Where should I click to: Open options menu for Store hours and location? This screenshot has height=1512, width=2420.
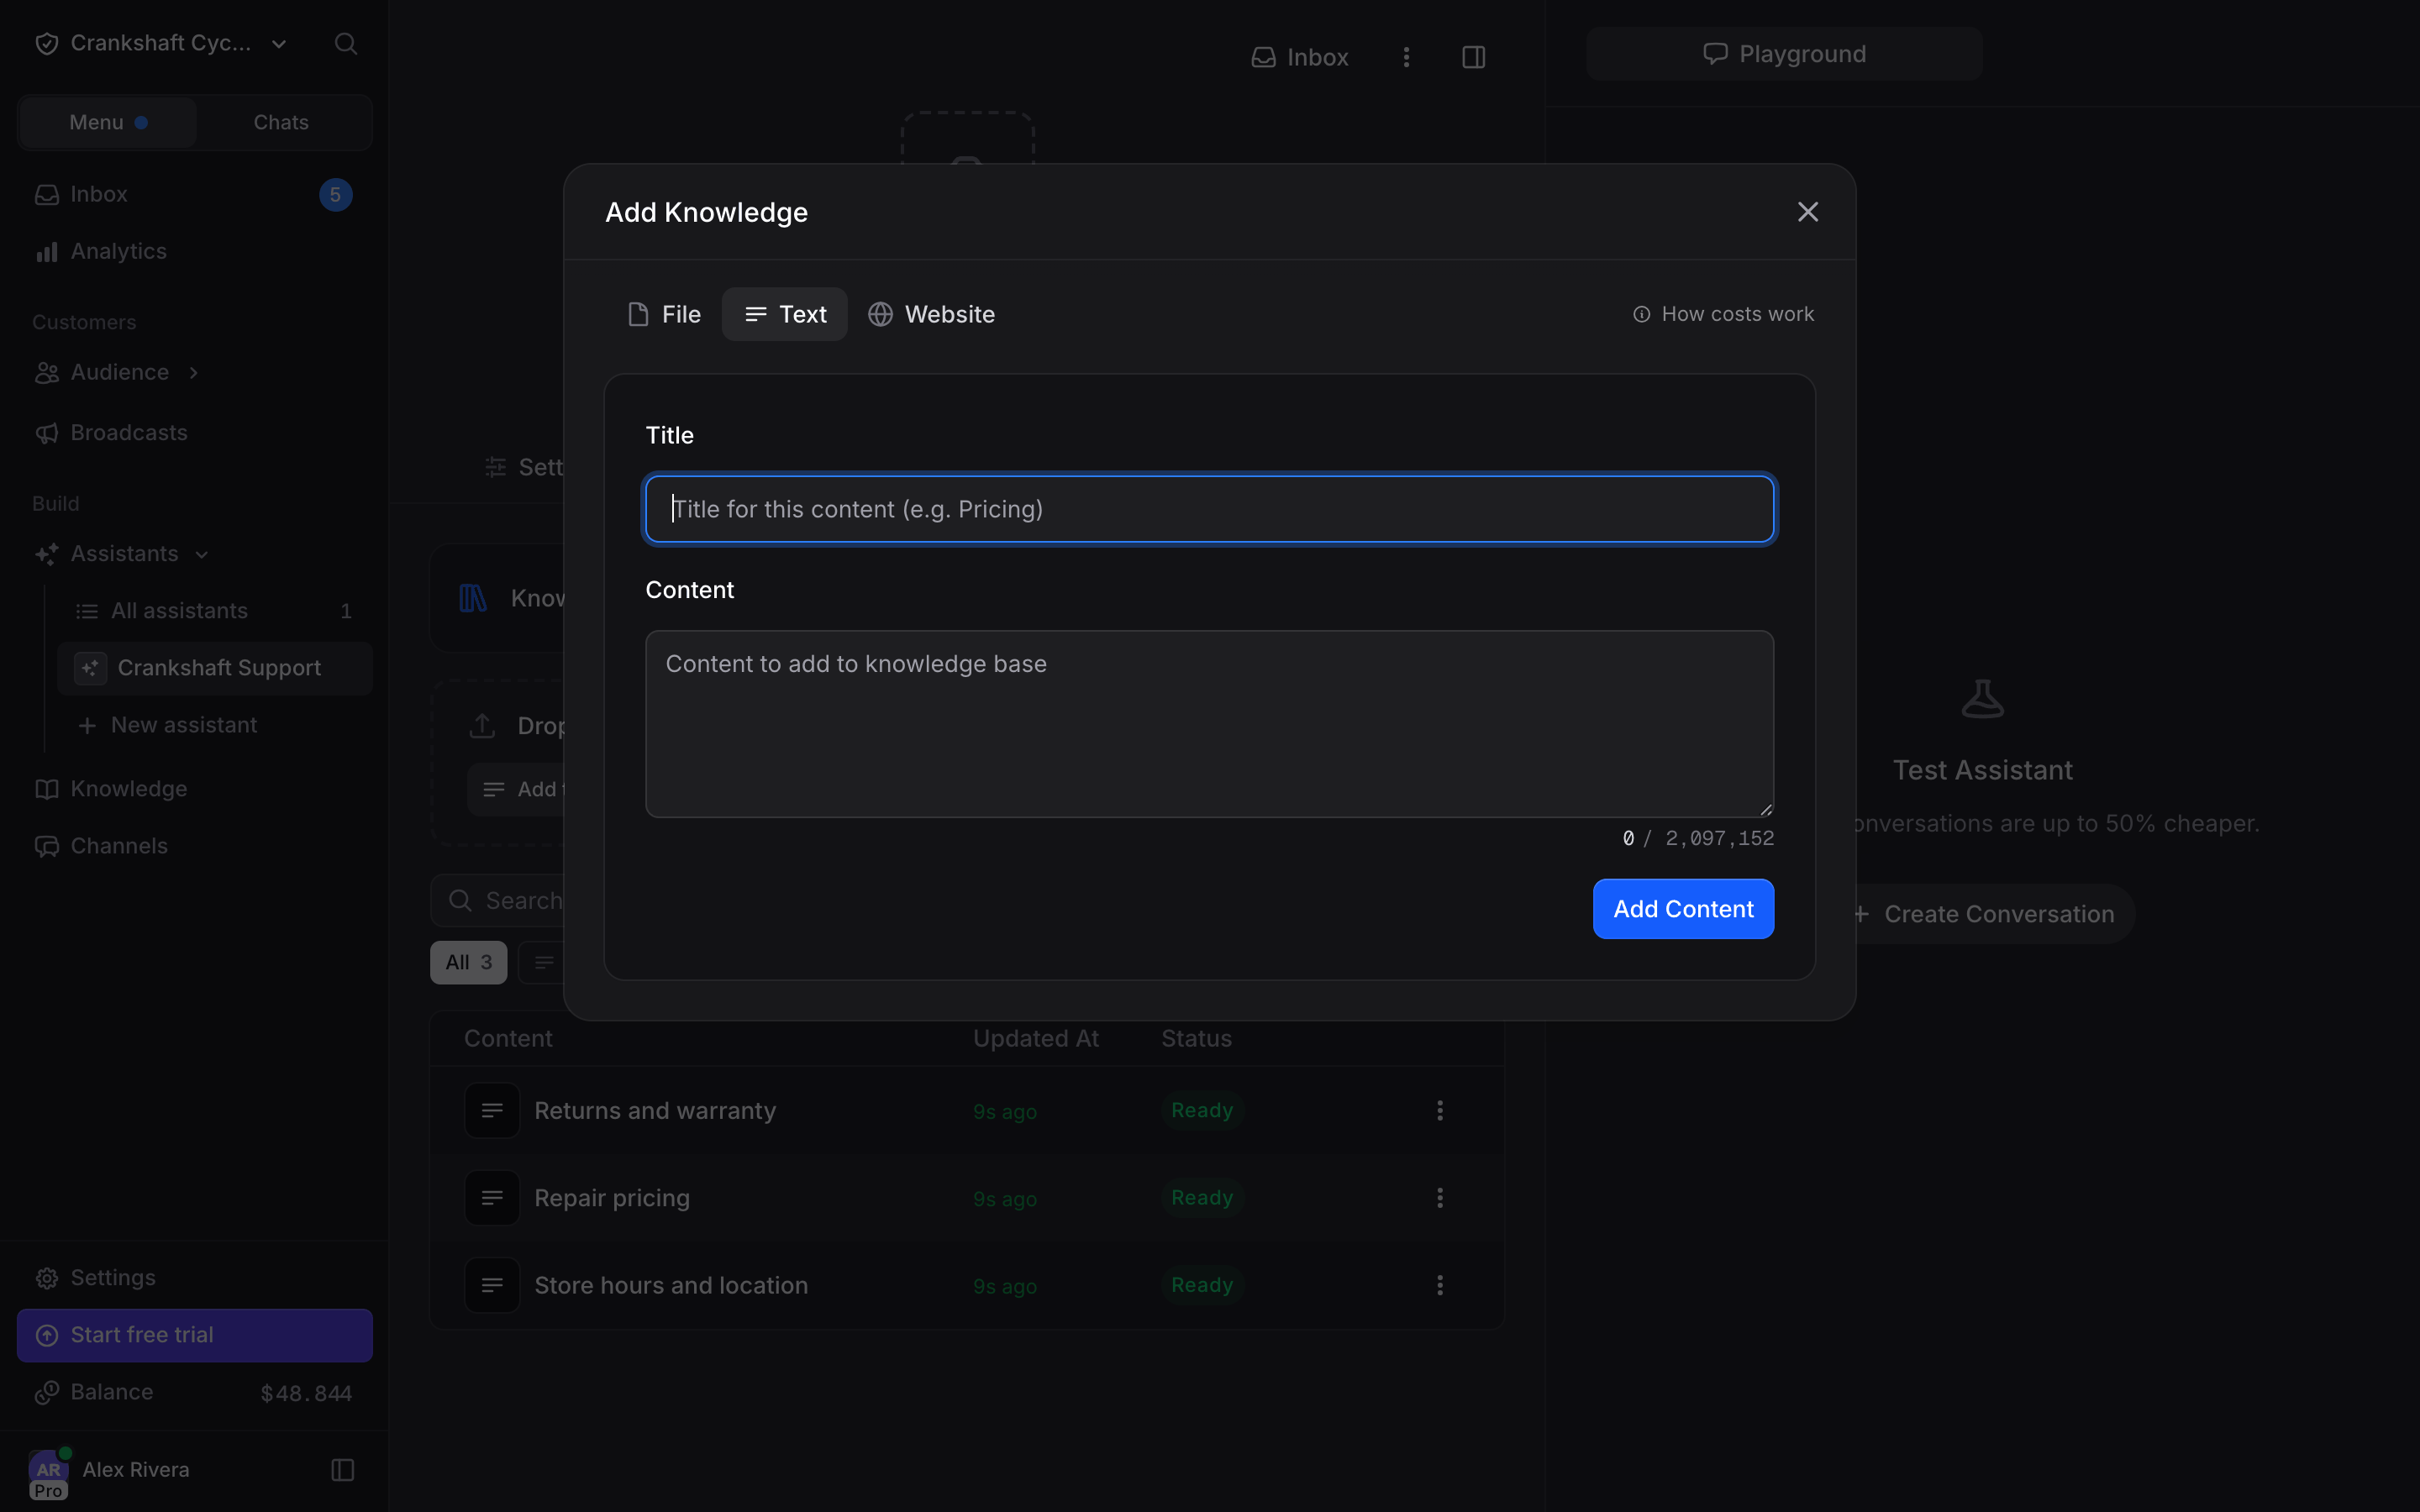click(1440, 1285)
